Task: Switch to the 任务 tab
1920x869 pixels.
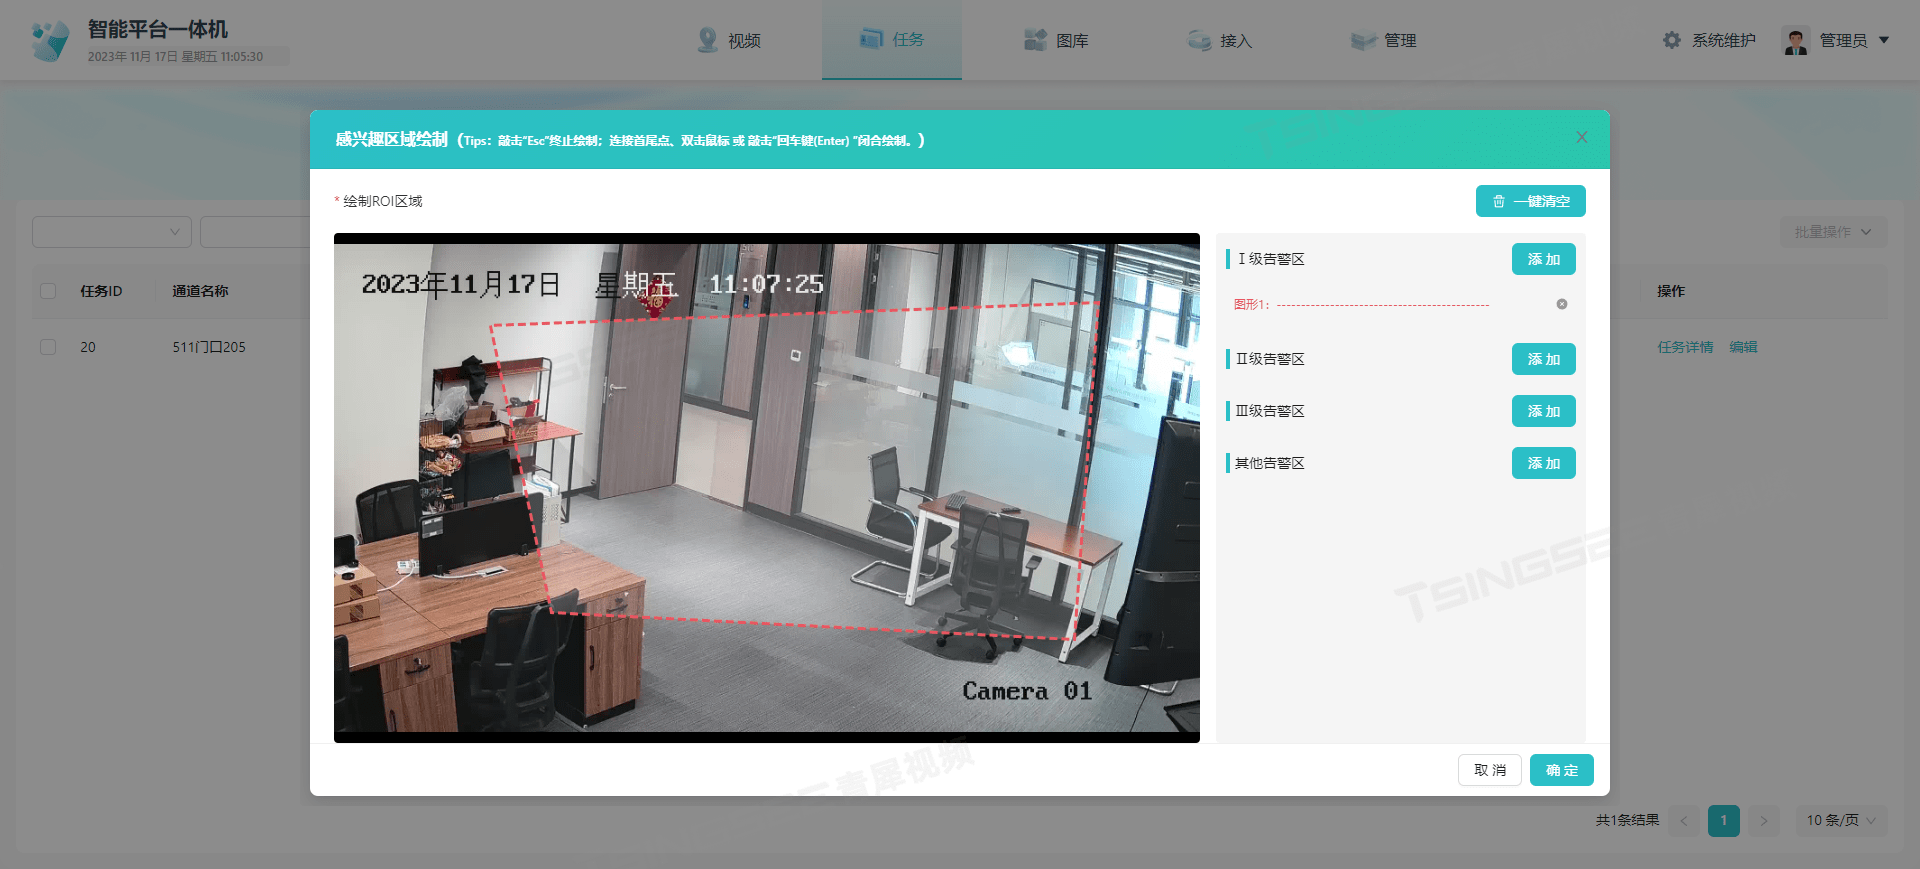Action: (x=892, y=40)
